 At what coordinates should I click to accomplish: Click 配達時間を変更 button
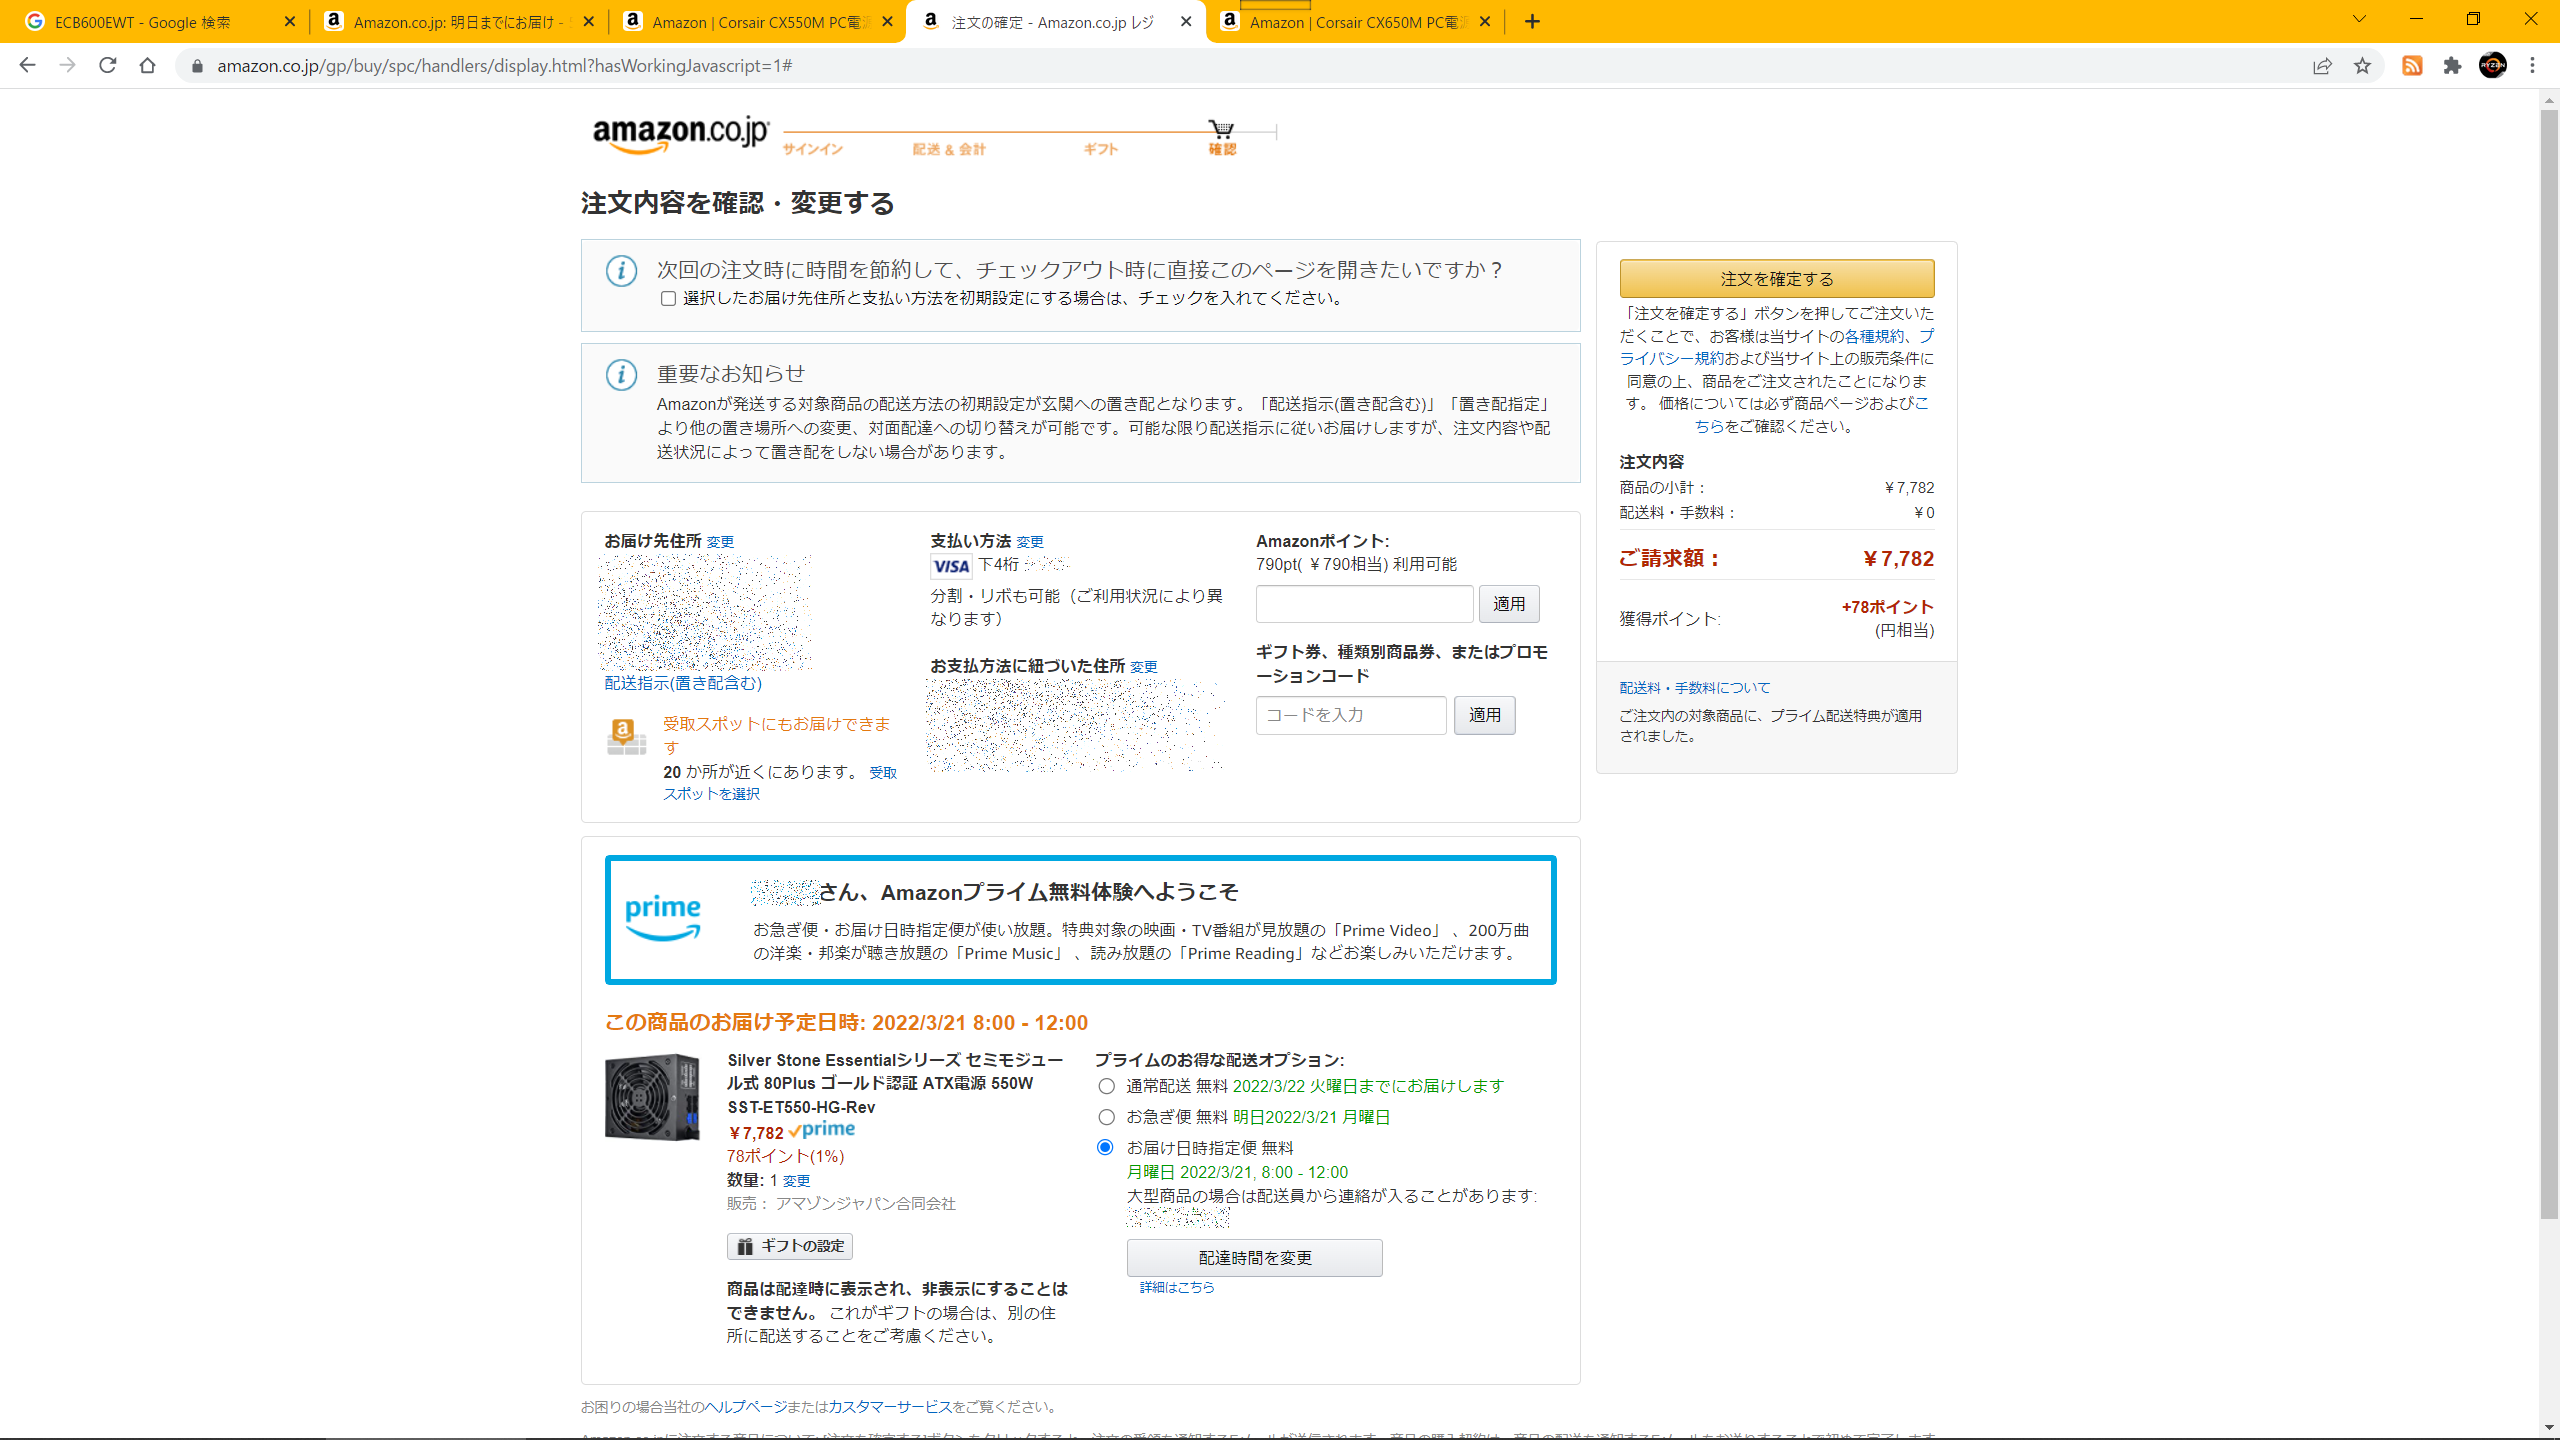click(1255, 1258)
